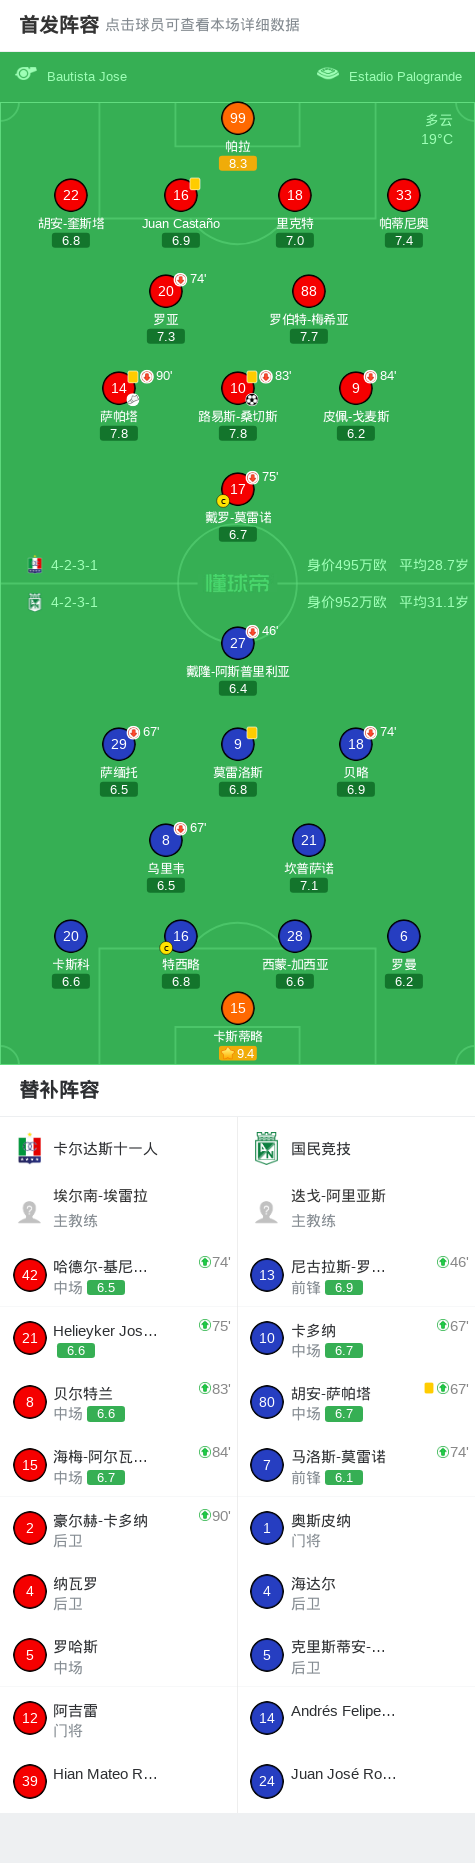
Task: Select substitute 马洛斯-莫雷诺 number 7
Action: click(x=356, y=1465)
